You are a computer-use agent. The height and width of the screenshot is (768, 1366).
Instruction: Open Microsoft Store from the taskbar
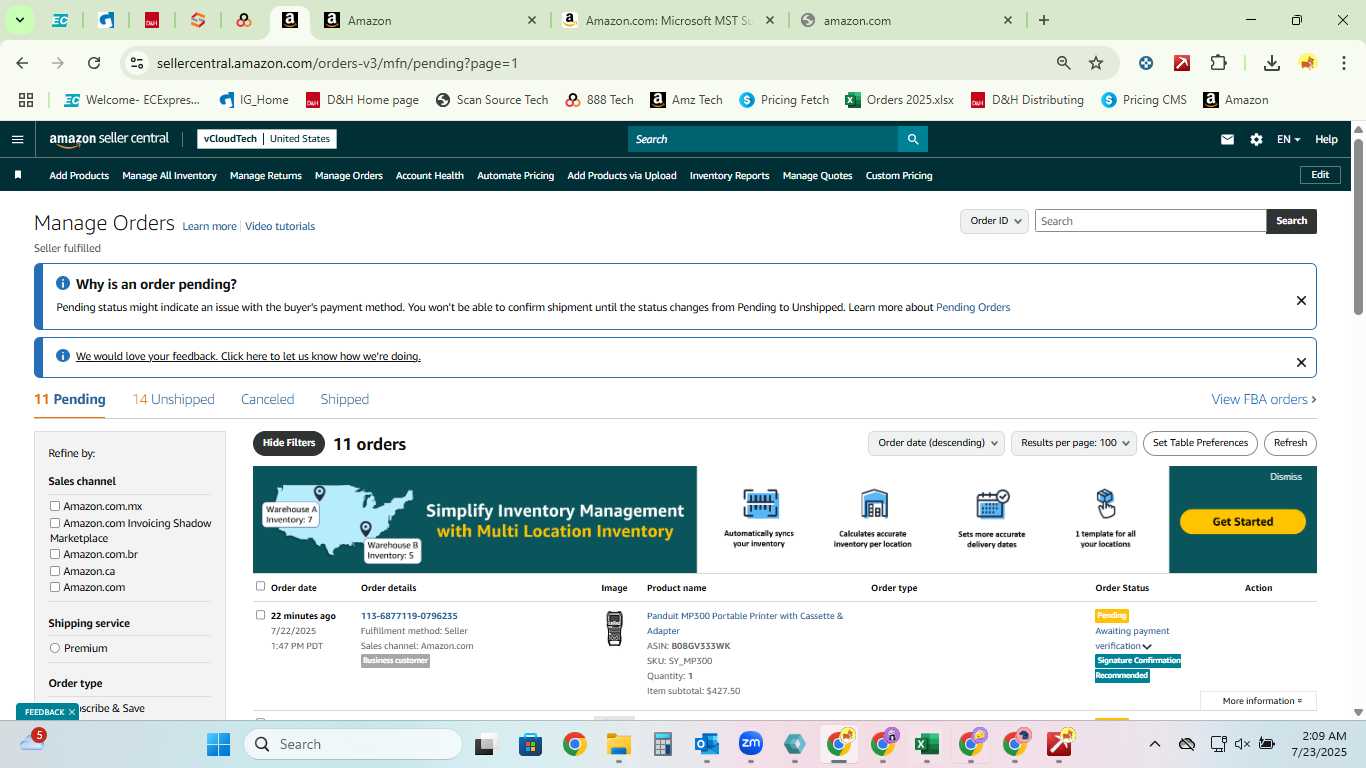[x=530, y=744]
